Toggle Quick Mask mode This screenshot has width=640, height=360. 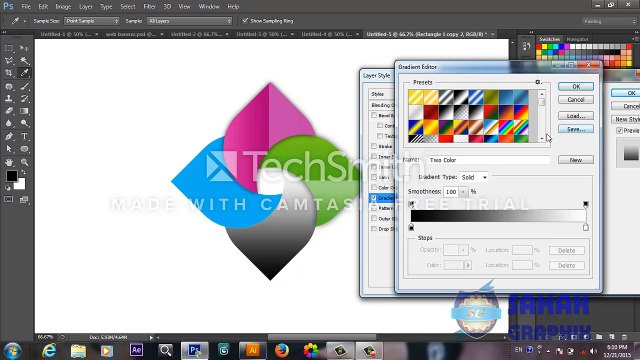(x=9, y=199)
